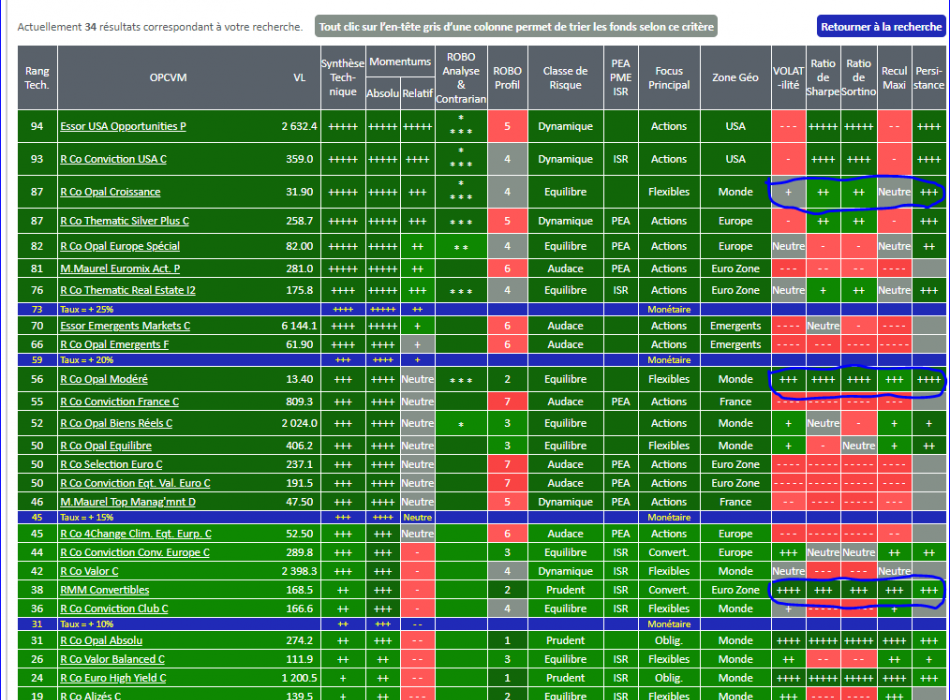Click the Taux = + 10% row label

(87, 624)
